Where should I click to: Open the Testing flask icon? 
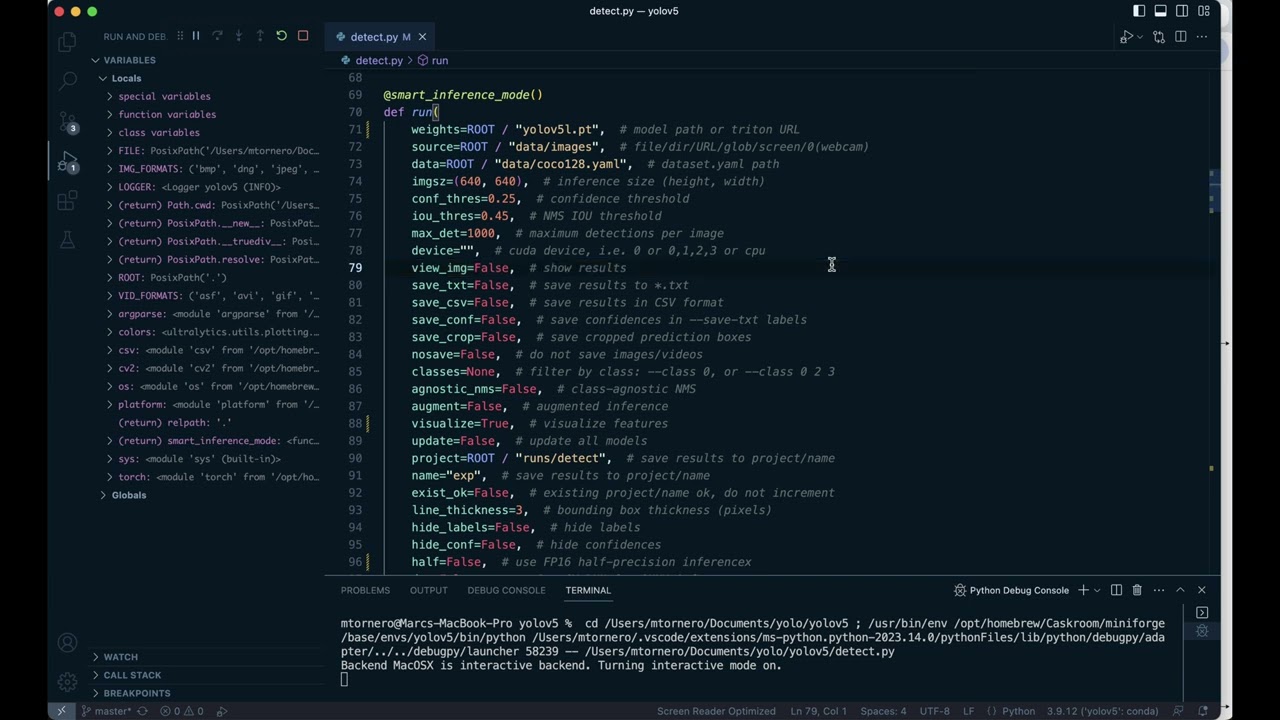click(67, 240)
